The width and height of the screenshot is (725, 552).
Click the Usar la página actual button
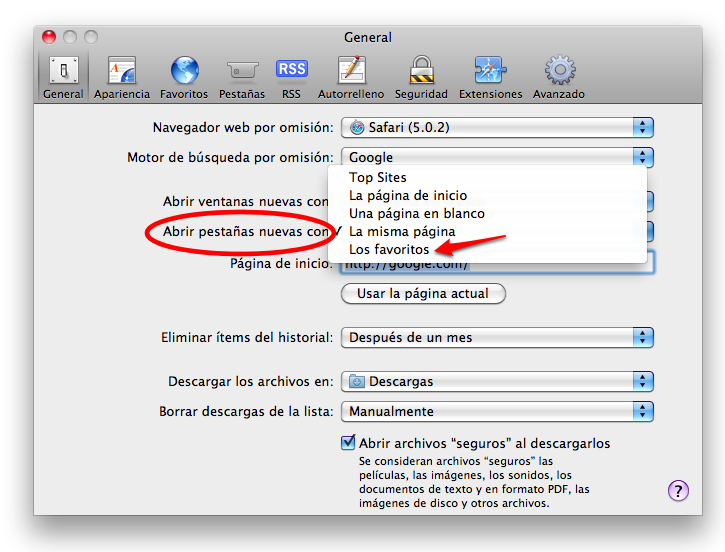424,294
